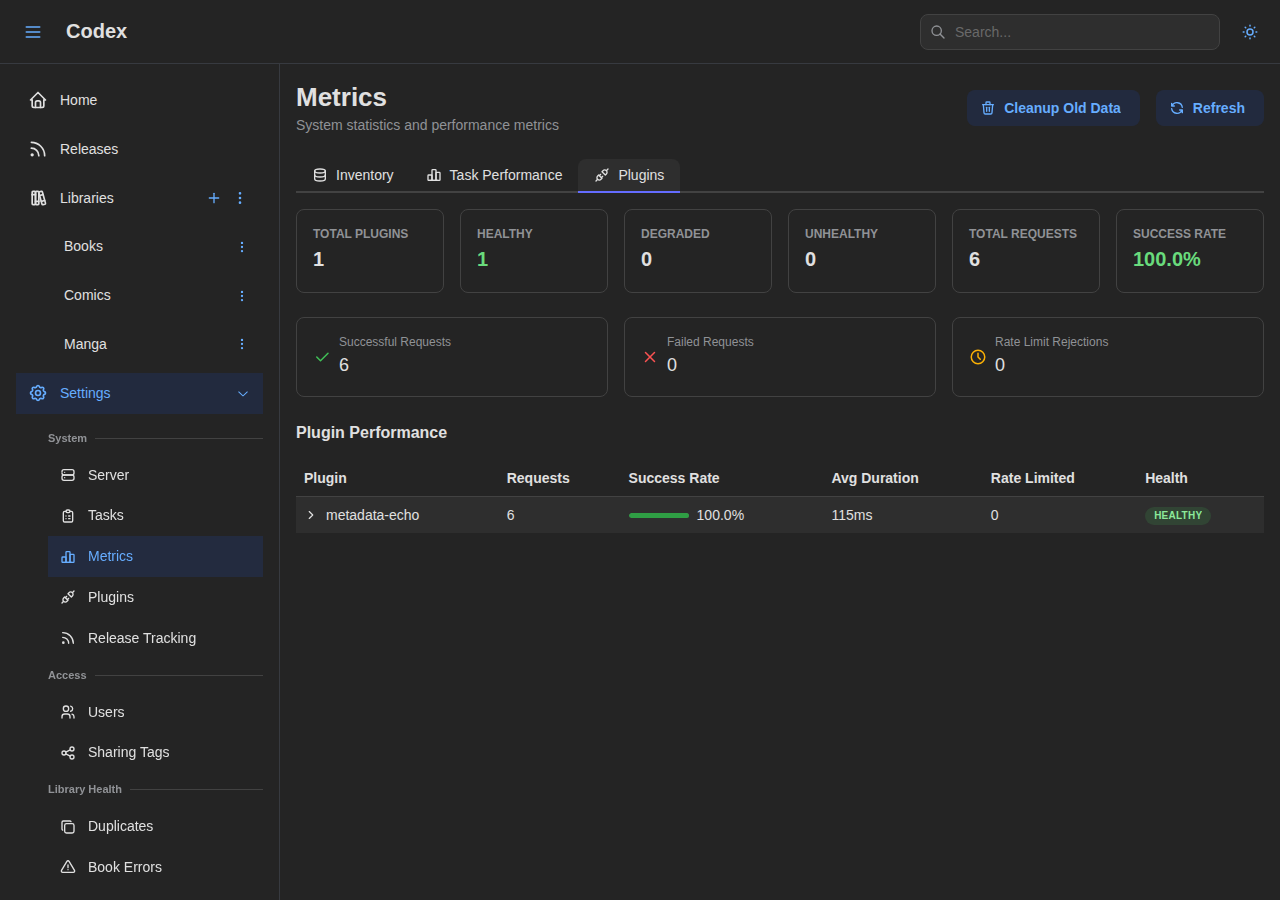The image size is (1280, 900).
Task: Click the HEALTHY badge for metadata-echo
Action: point(1178,515)
